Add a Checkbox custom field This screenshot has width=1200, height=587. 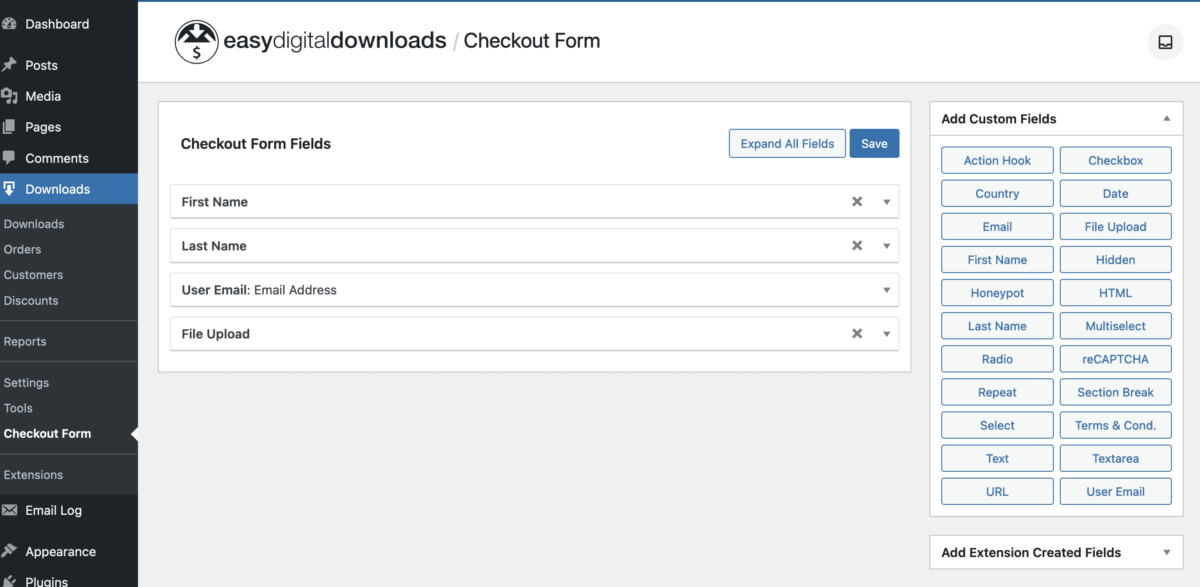[x=1115, y=160]
